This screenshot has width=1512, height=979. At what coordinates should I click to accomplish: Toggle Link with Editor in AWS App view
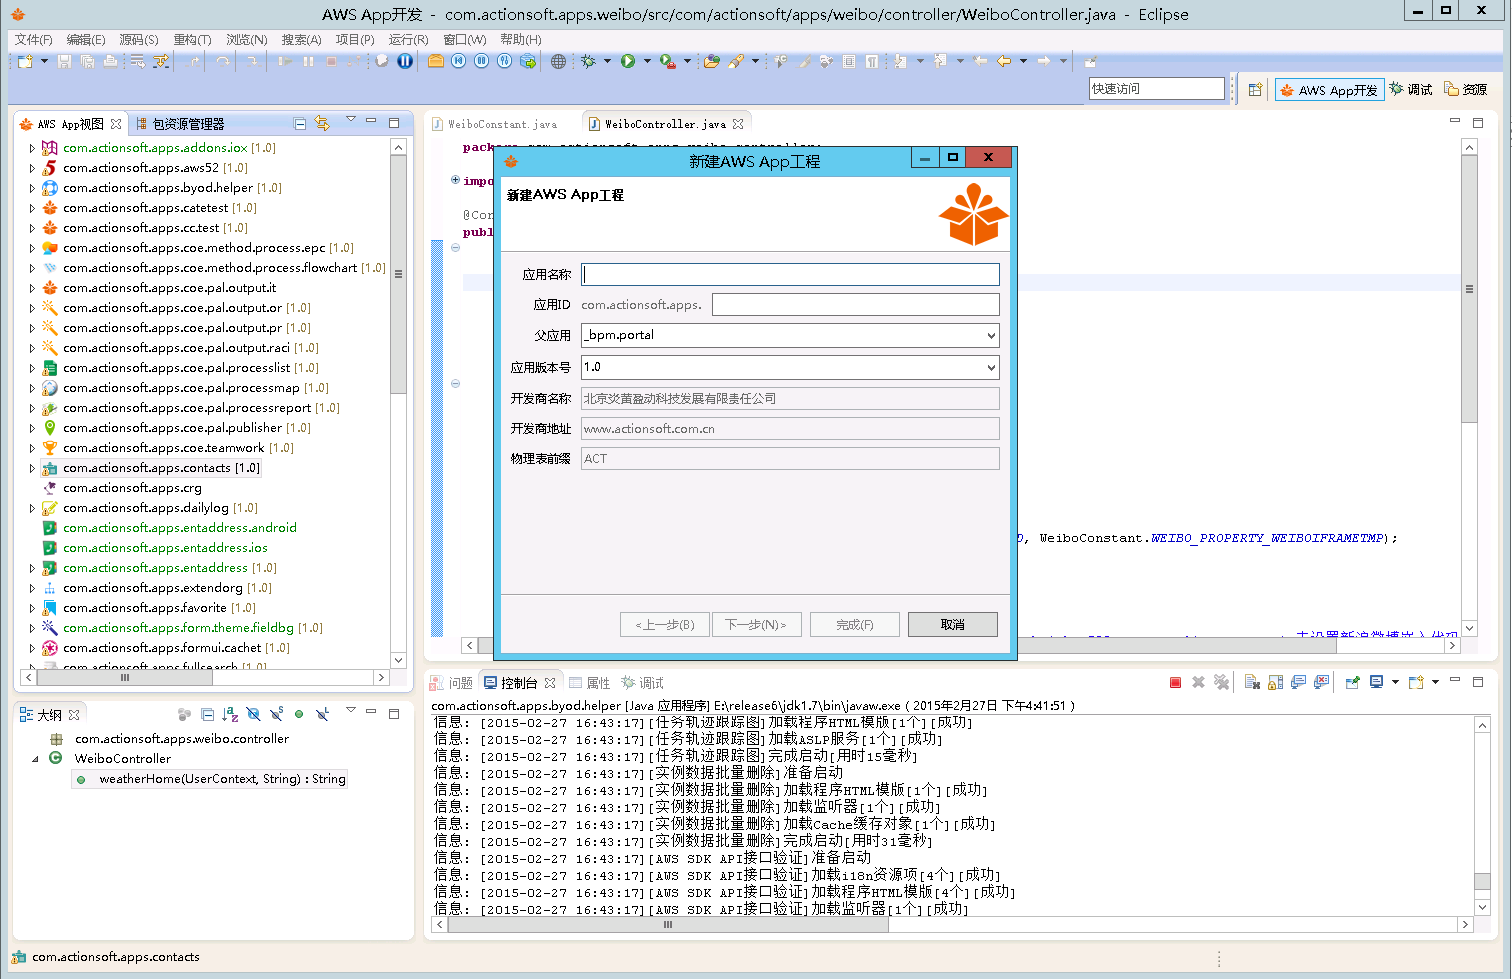[x=322, y=124]
